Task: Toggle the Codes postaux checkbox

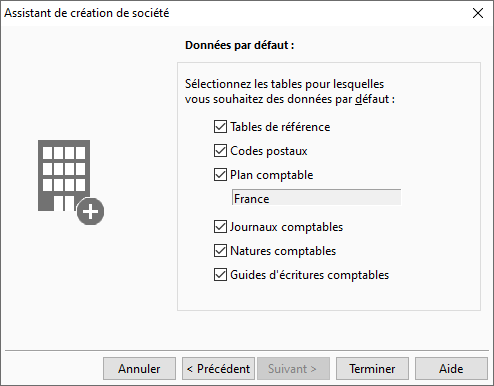Action: click(x=220, y=151)
